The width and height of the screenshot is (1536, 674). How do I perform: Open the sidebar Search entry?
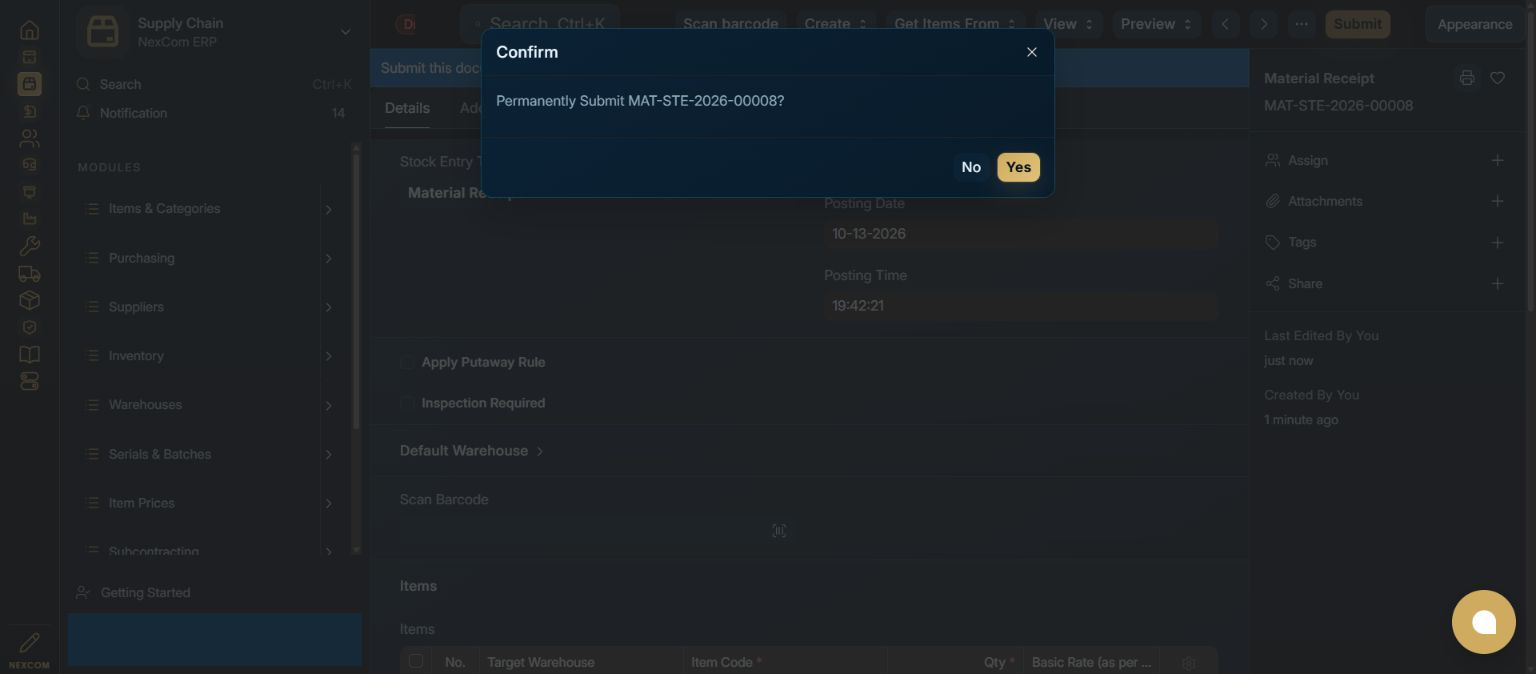coord(214,85)
